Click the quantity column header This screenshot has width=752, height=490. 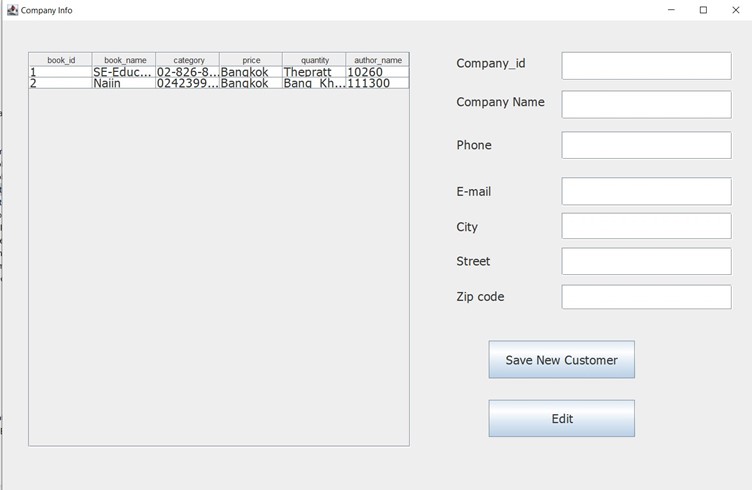[314, 60]
